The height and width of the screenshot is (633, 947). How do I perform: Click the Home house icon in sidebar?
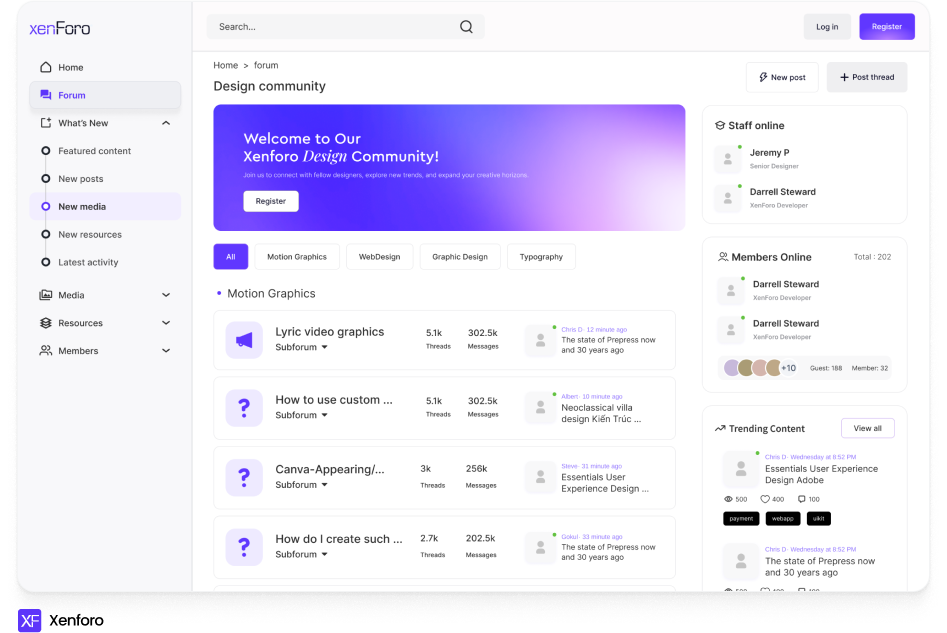pyautogui.click(x=45, y=67)
